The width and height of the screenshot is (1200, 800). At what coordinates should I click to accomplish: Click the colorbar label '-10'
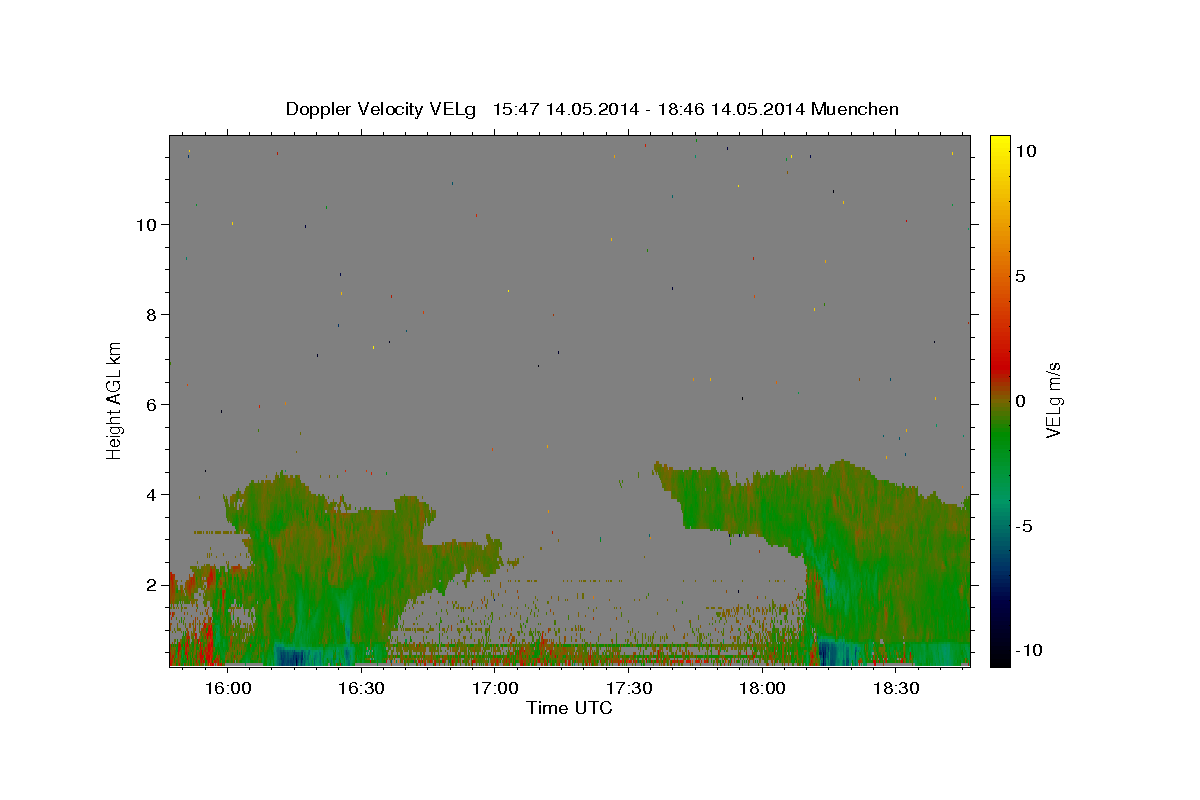[x=1030, y=651]
